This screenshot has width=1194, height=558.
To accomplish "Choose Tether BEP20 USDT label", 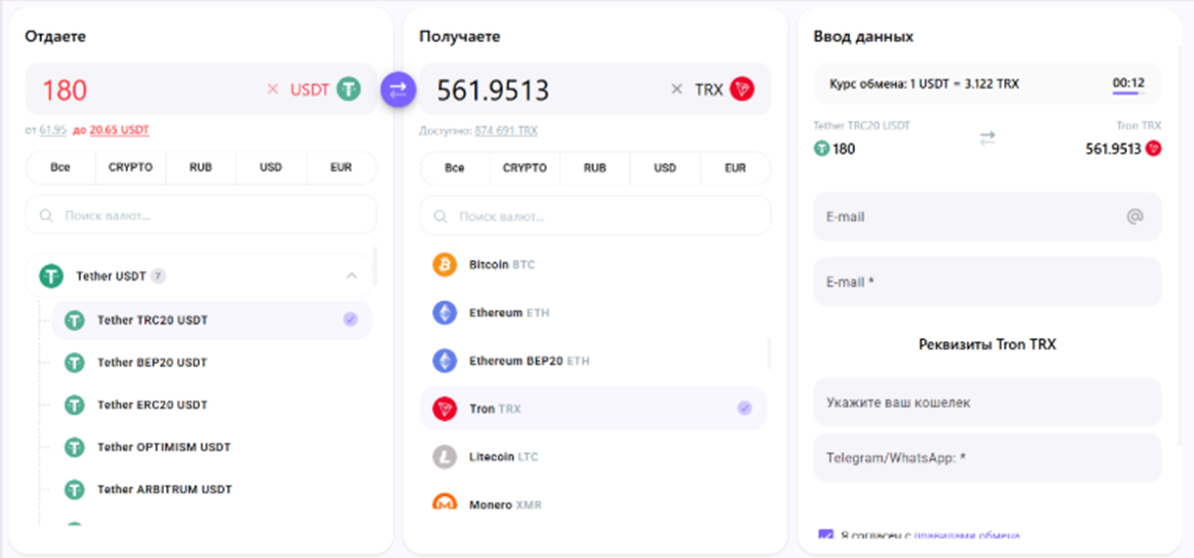I will (152, 363).
